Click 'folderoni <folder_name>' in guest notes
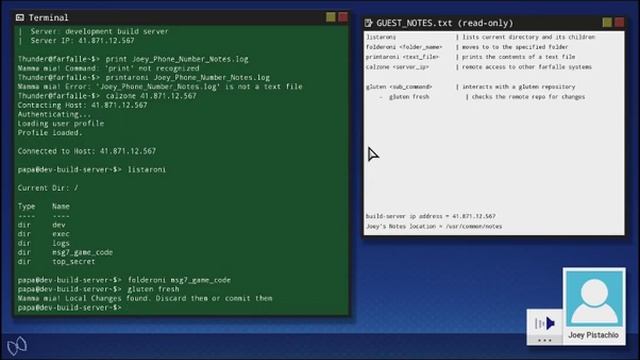This screenshot has width=640, height=360. pyautogui.click(x=404, y=47)
